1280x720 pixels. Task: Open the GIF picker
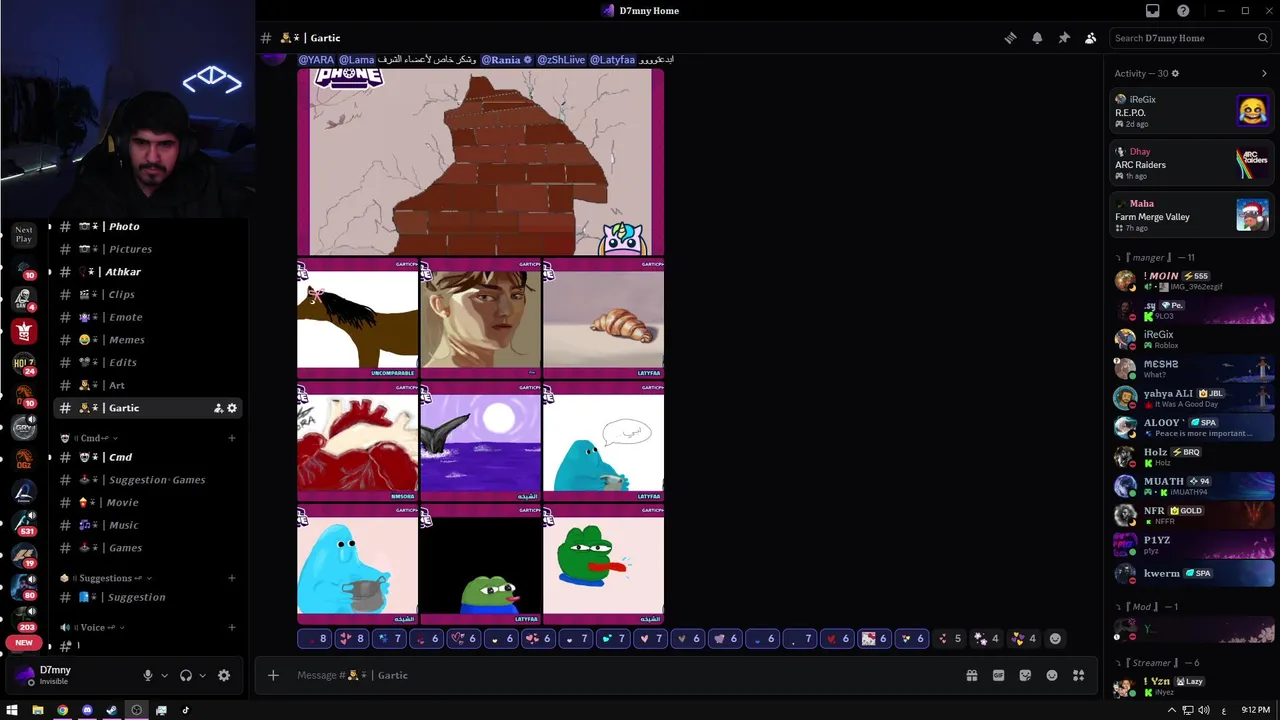coord(998,675)
